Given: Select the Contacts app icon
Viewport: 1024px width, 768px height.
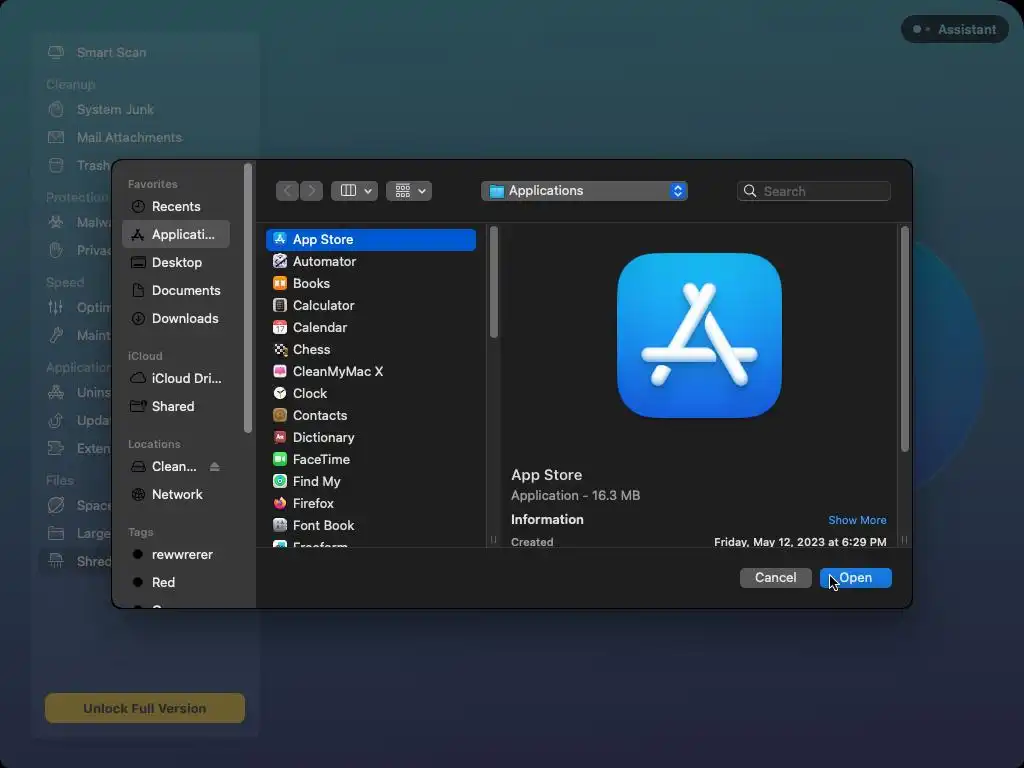Looking at the screenshot, I should pos(280,415).
